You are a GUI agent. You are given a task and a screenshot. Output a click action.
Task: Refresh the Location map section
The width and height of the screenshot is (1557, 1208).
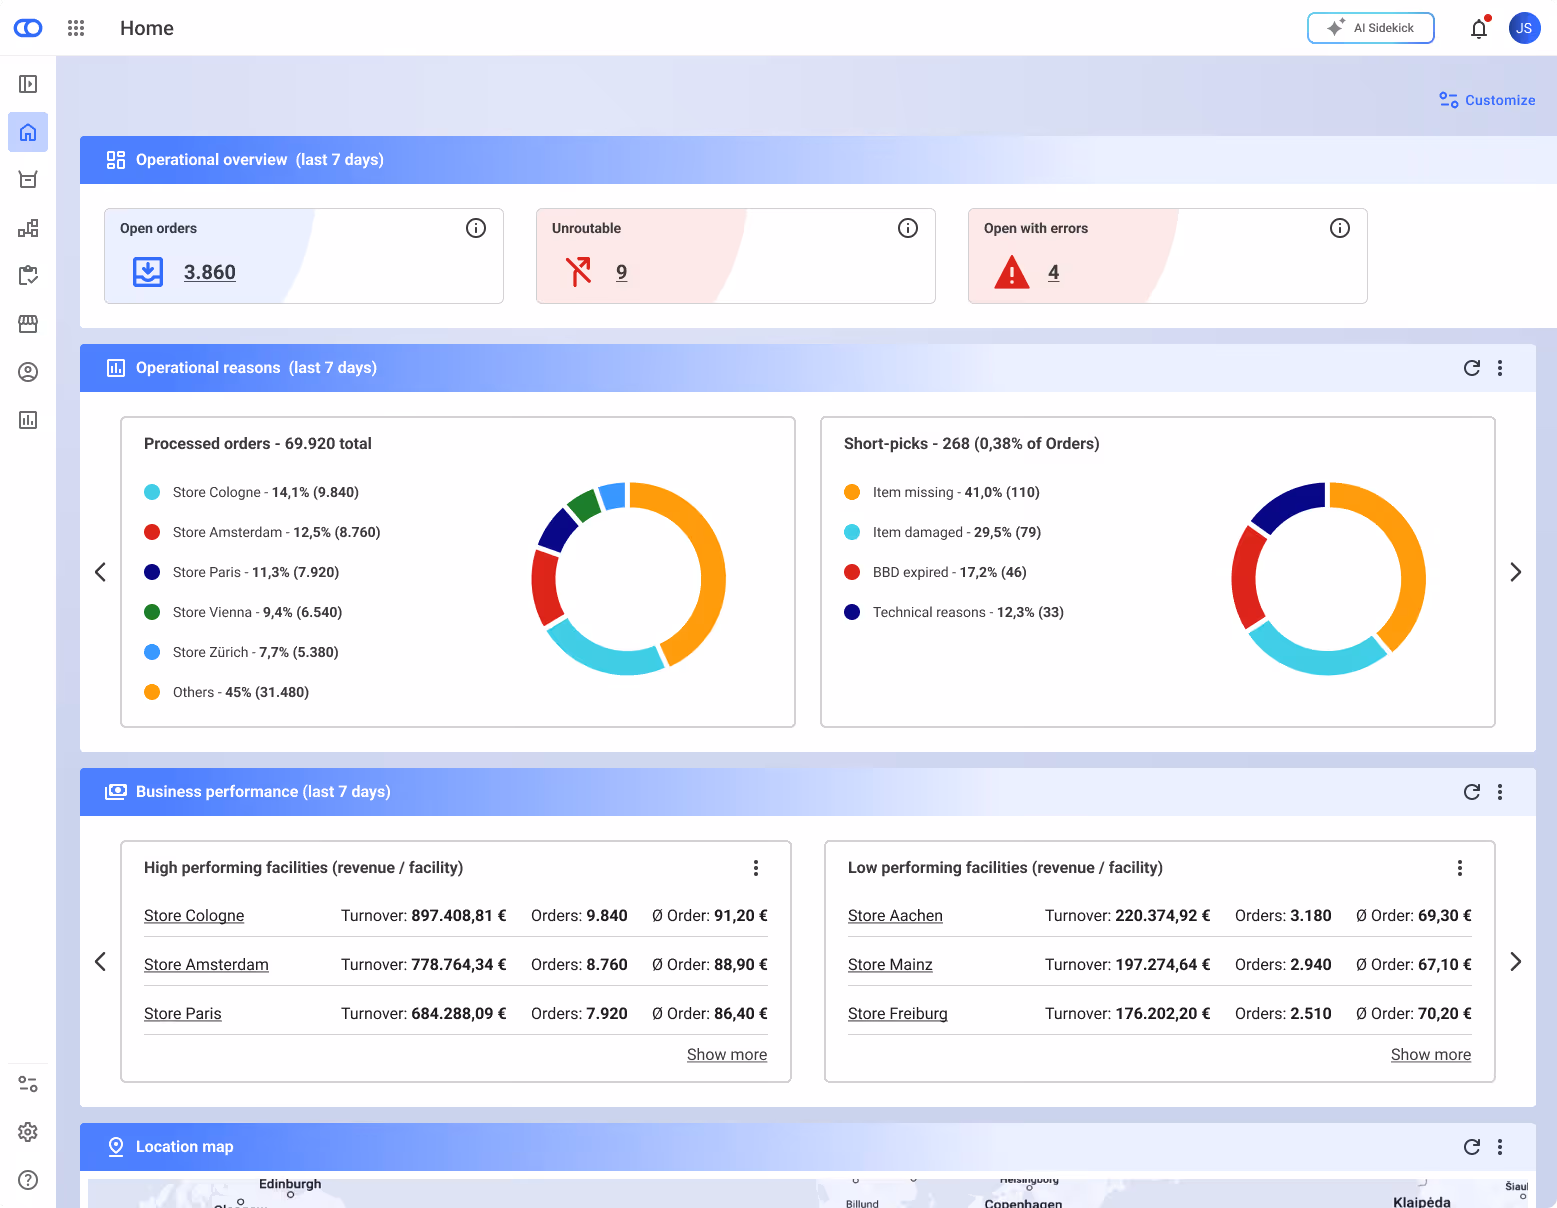1472,1147
